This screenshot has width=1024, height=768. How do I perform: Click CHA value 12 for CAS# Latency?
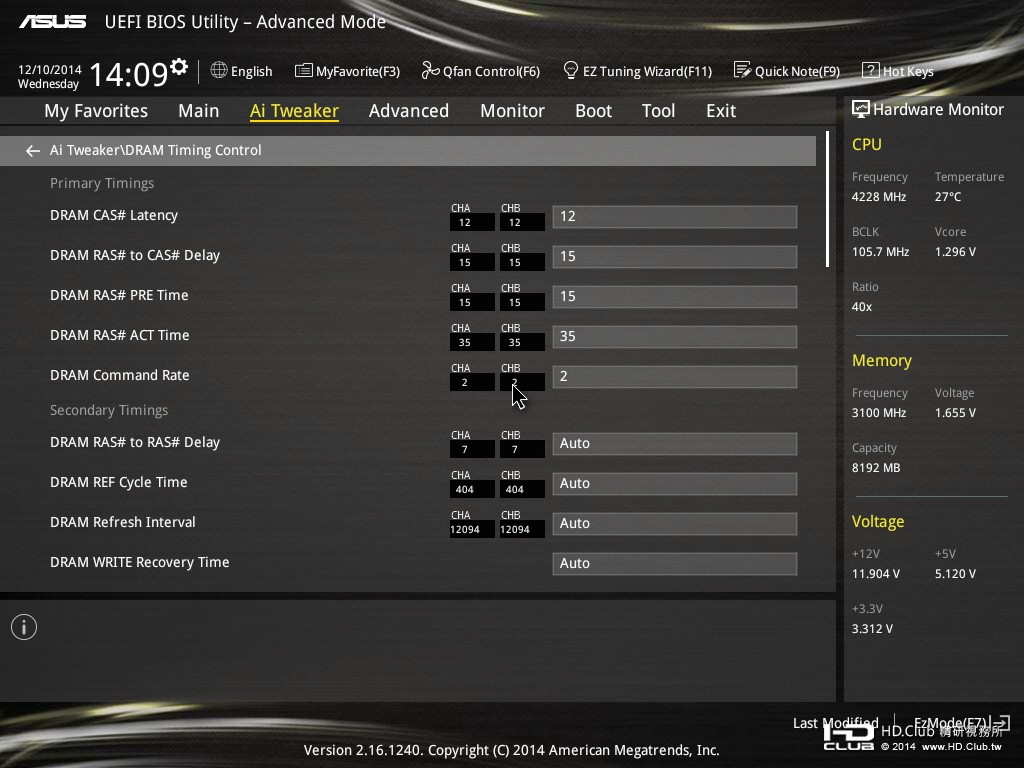click(472, 223)
